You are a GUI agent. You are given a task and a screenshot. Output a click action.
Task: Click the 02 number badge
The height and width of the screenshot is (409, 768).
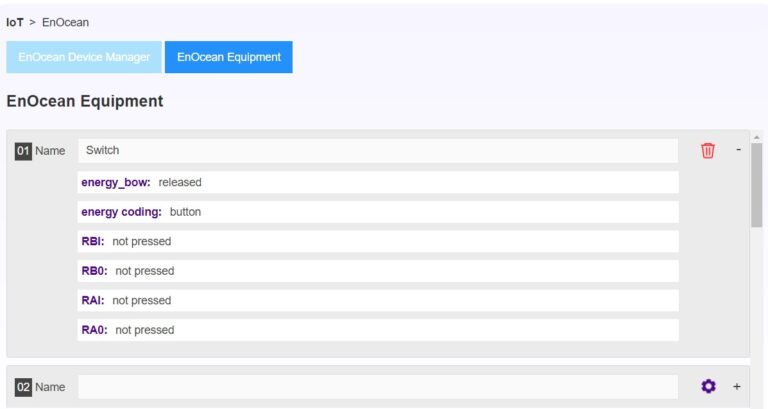23,387
